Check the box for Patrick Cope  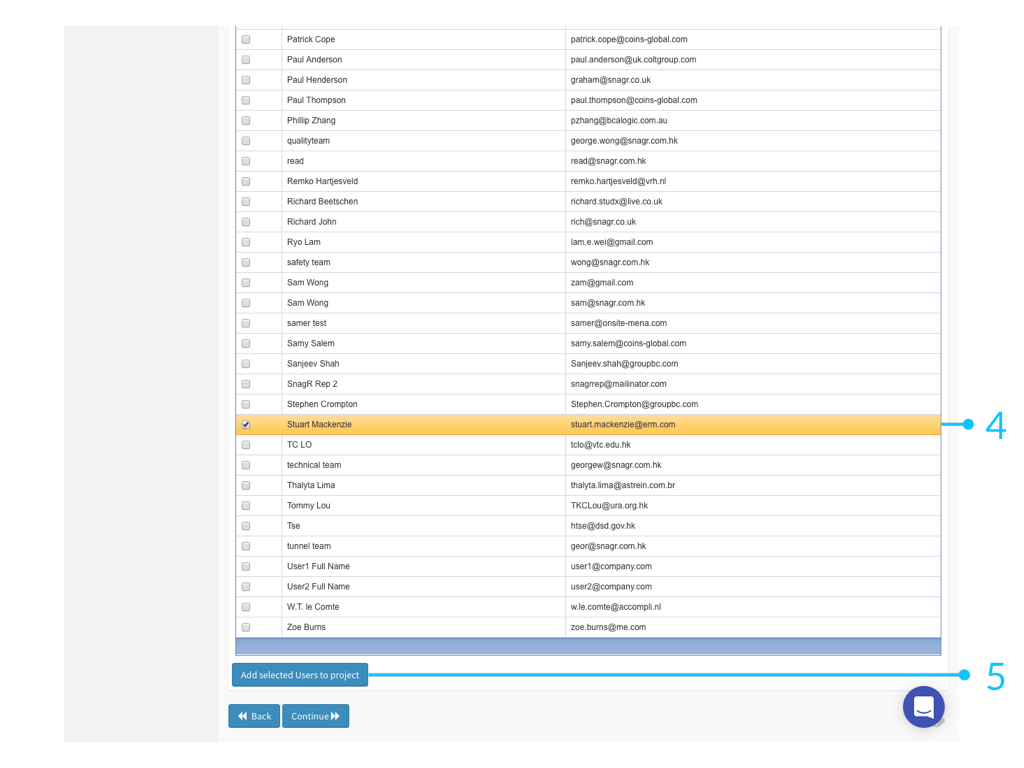pos(246,39)
